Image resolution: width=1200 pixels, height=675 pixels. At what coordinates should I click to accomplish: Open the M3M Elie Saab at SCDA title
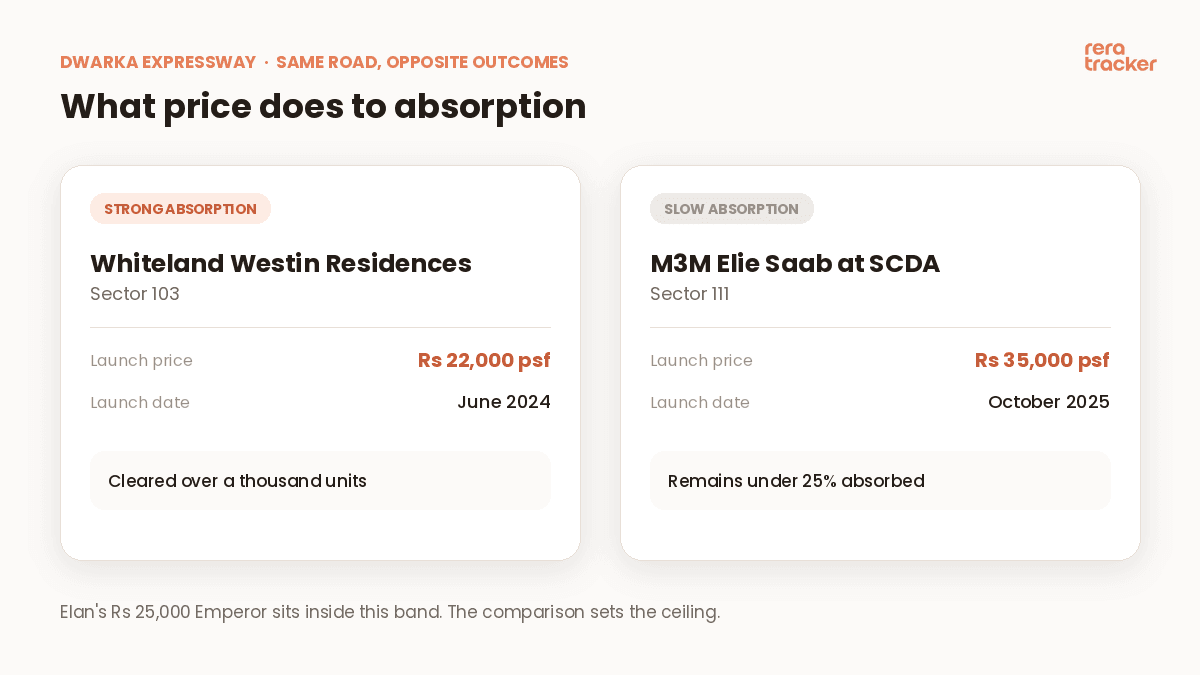(x=795, y=263)
